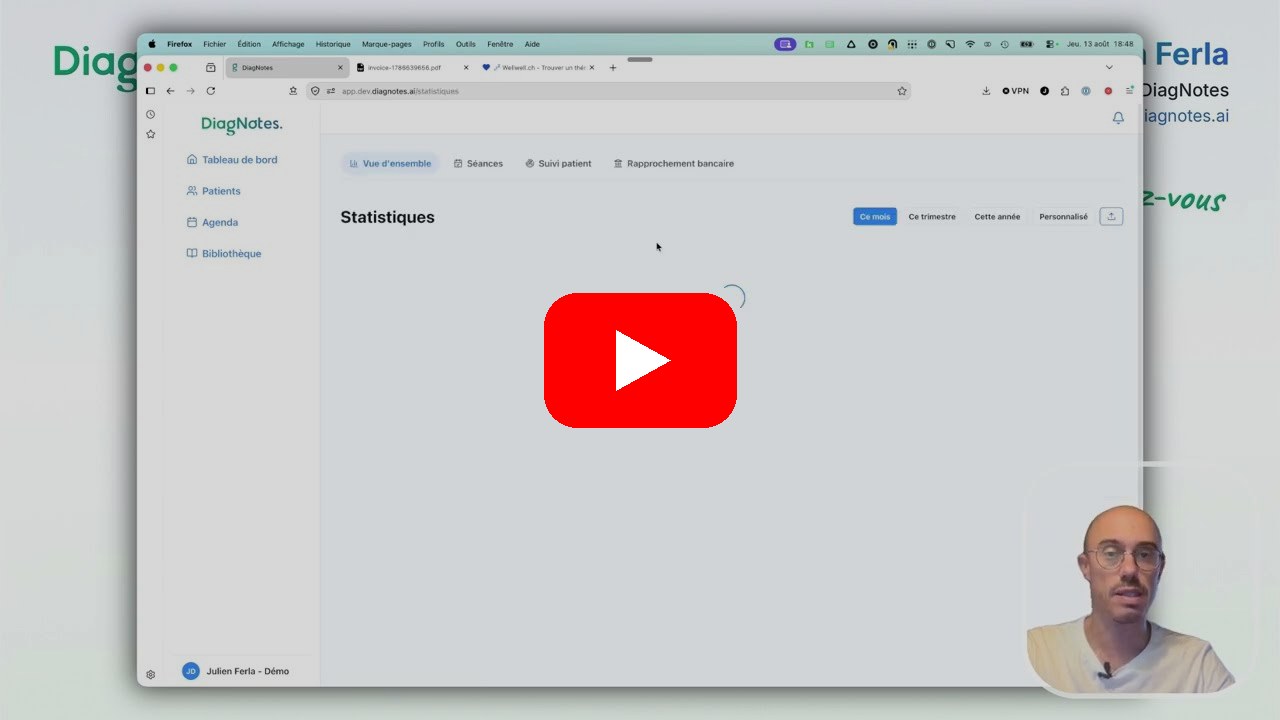Open bookmarks star in Firefox sidebar

coord(150,134)
